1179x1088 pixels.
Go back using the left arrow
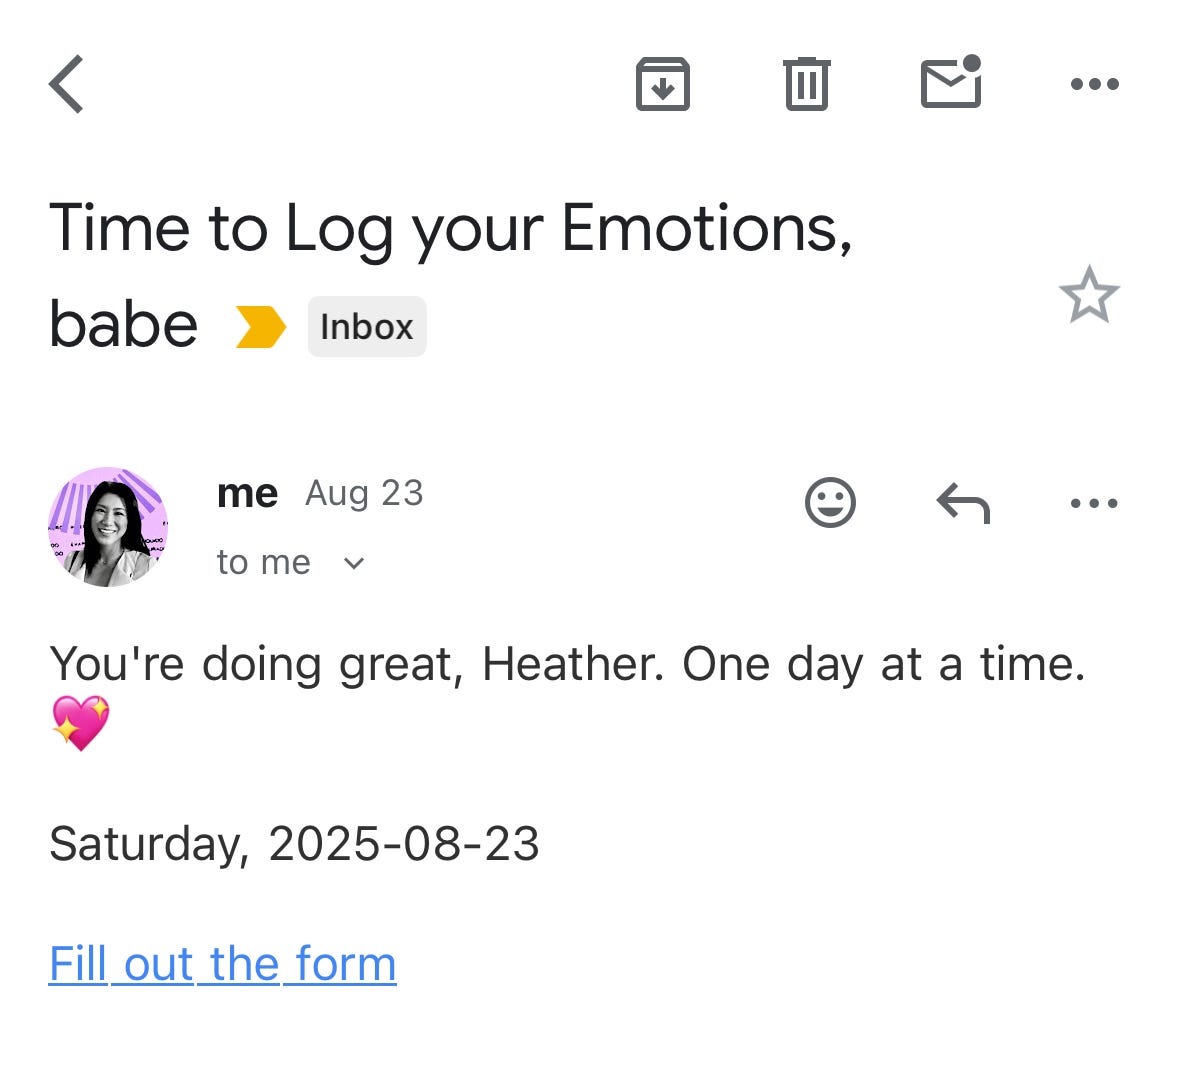(x=66, y=83)
